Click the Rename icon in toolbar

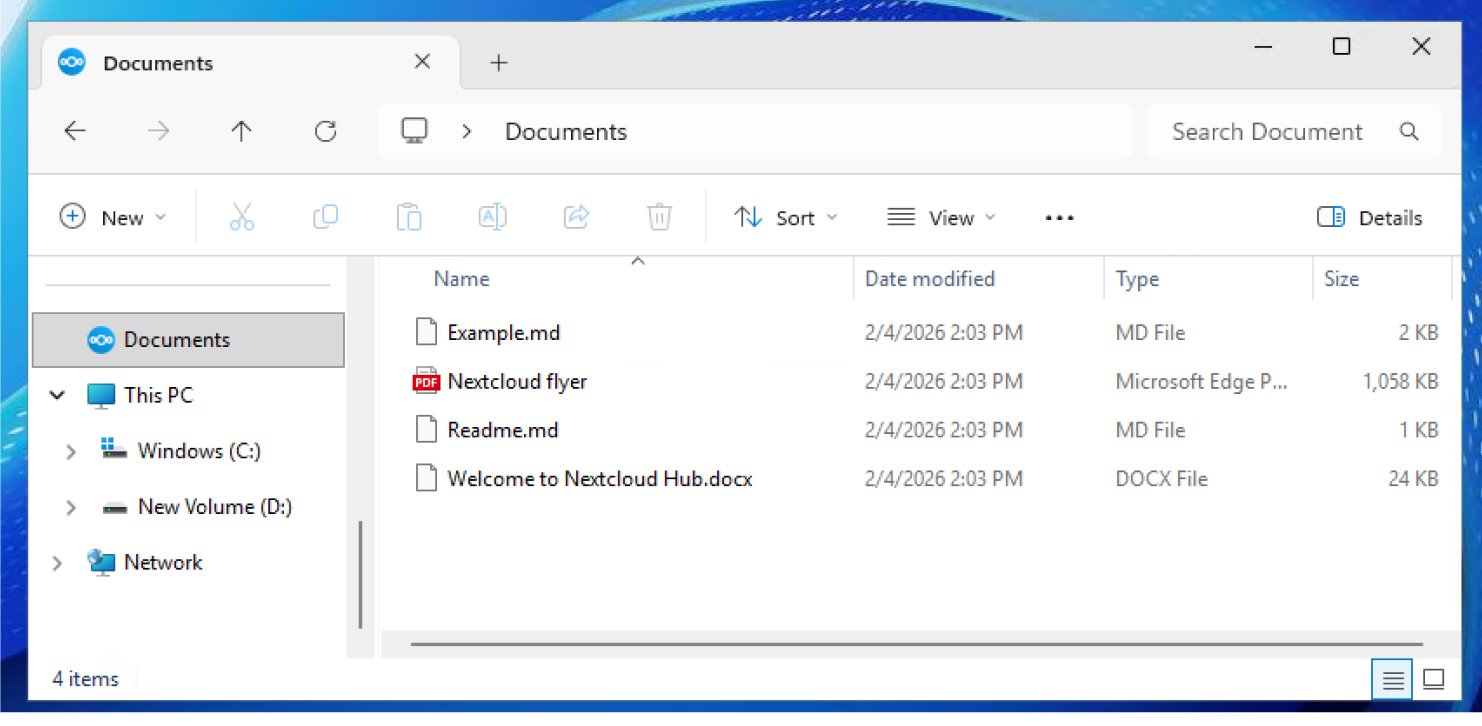(x=492, y=217)
